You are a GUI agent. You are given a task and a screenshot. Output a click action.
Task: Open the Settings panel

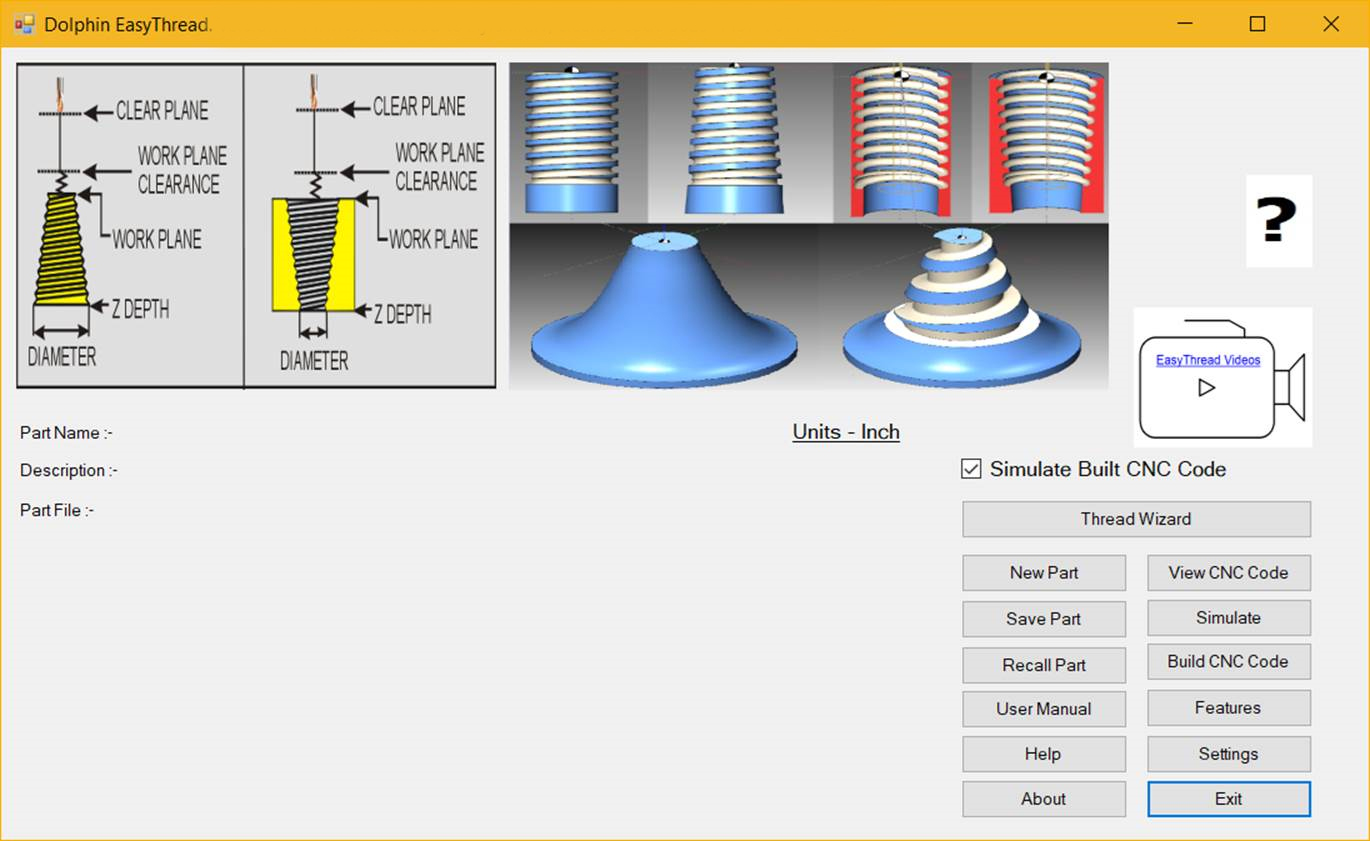coord(1228,754)
